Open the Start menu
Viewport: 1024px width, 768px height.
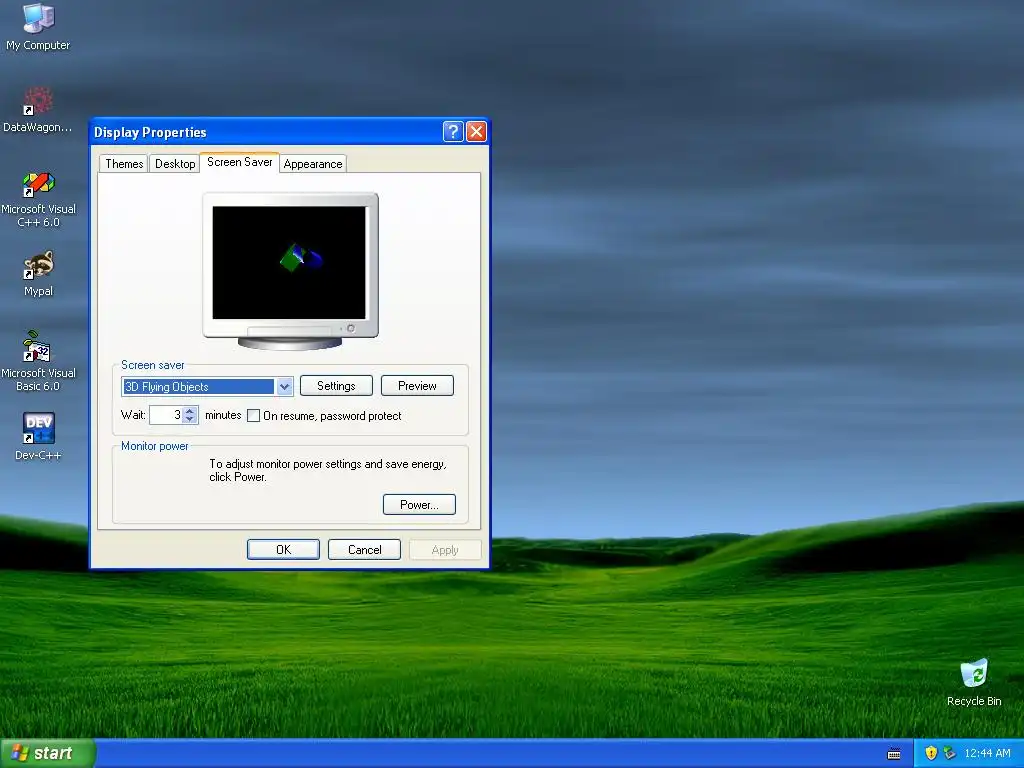tap(47, 753)
